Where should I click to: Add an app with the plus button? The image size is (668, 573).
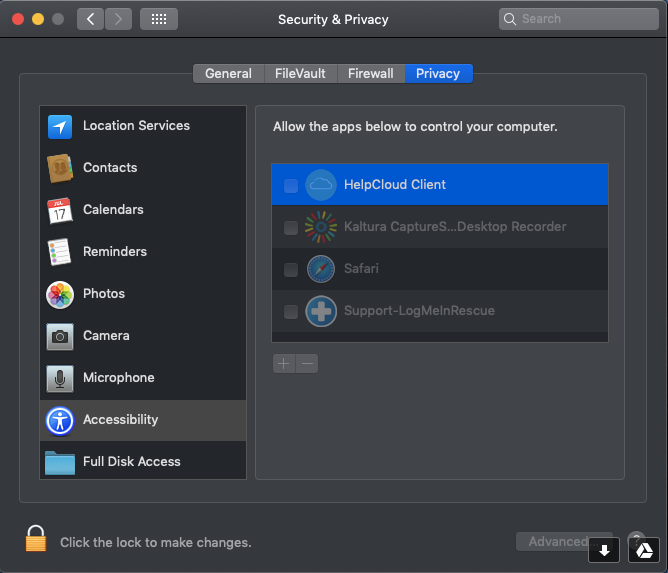(284, 363)
